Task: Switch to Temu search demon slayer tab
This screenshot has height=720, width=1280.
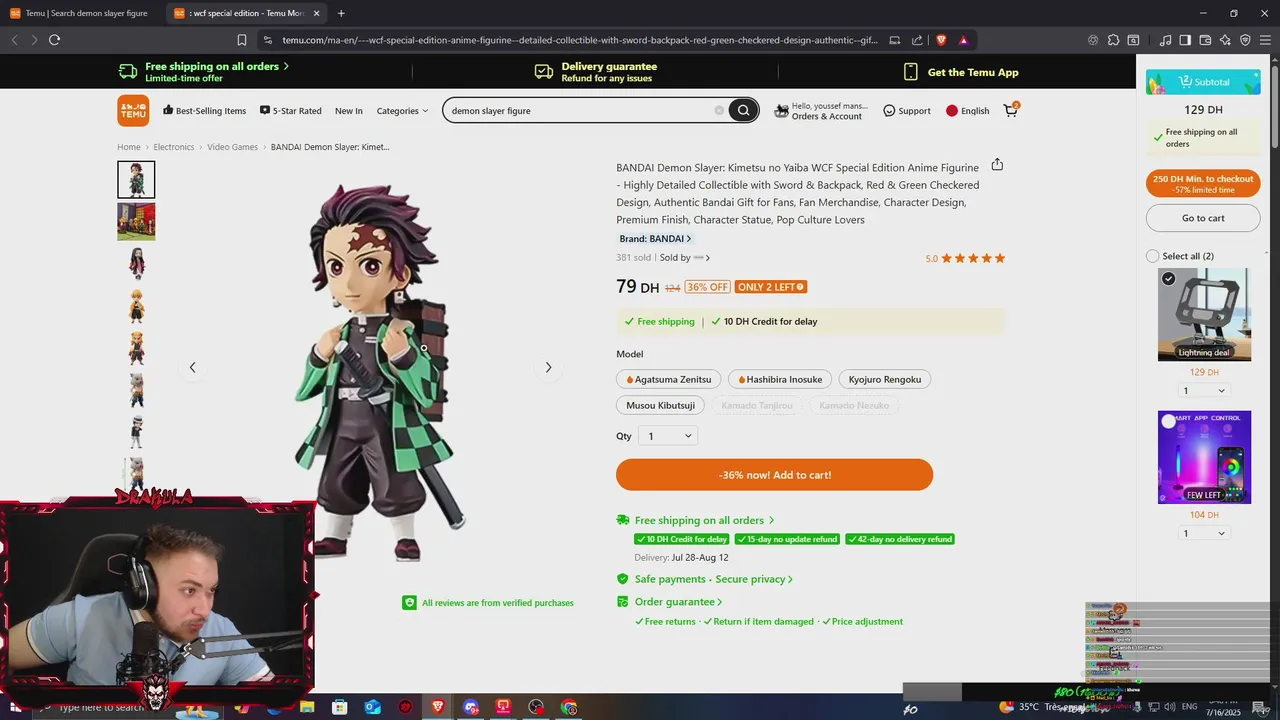Action: click(80, 13)
